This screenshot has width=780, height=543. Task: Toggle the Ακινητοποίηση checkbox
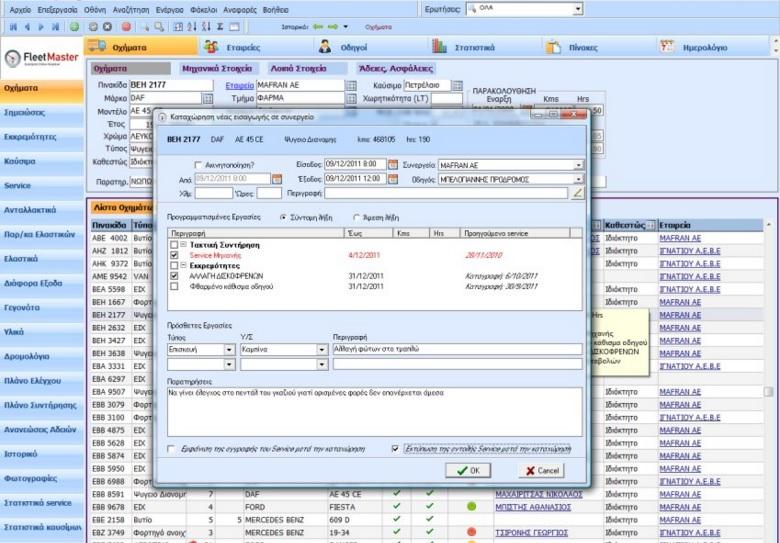(x=198, y=165)
